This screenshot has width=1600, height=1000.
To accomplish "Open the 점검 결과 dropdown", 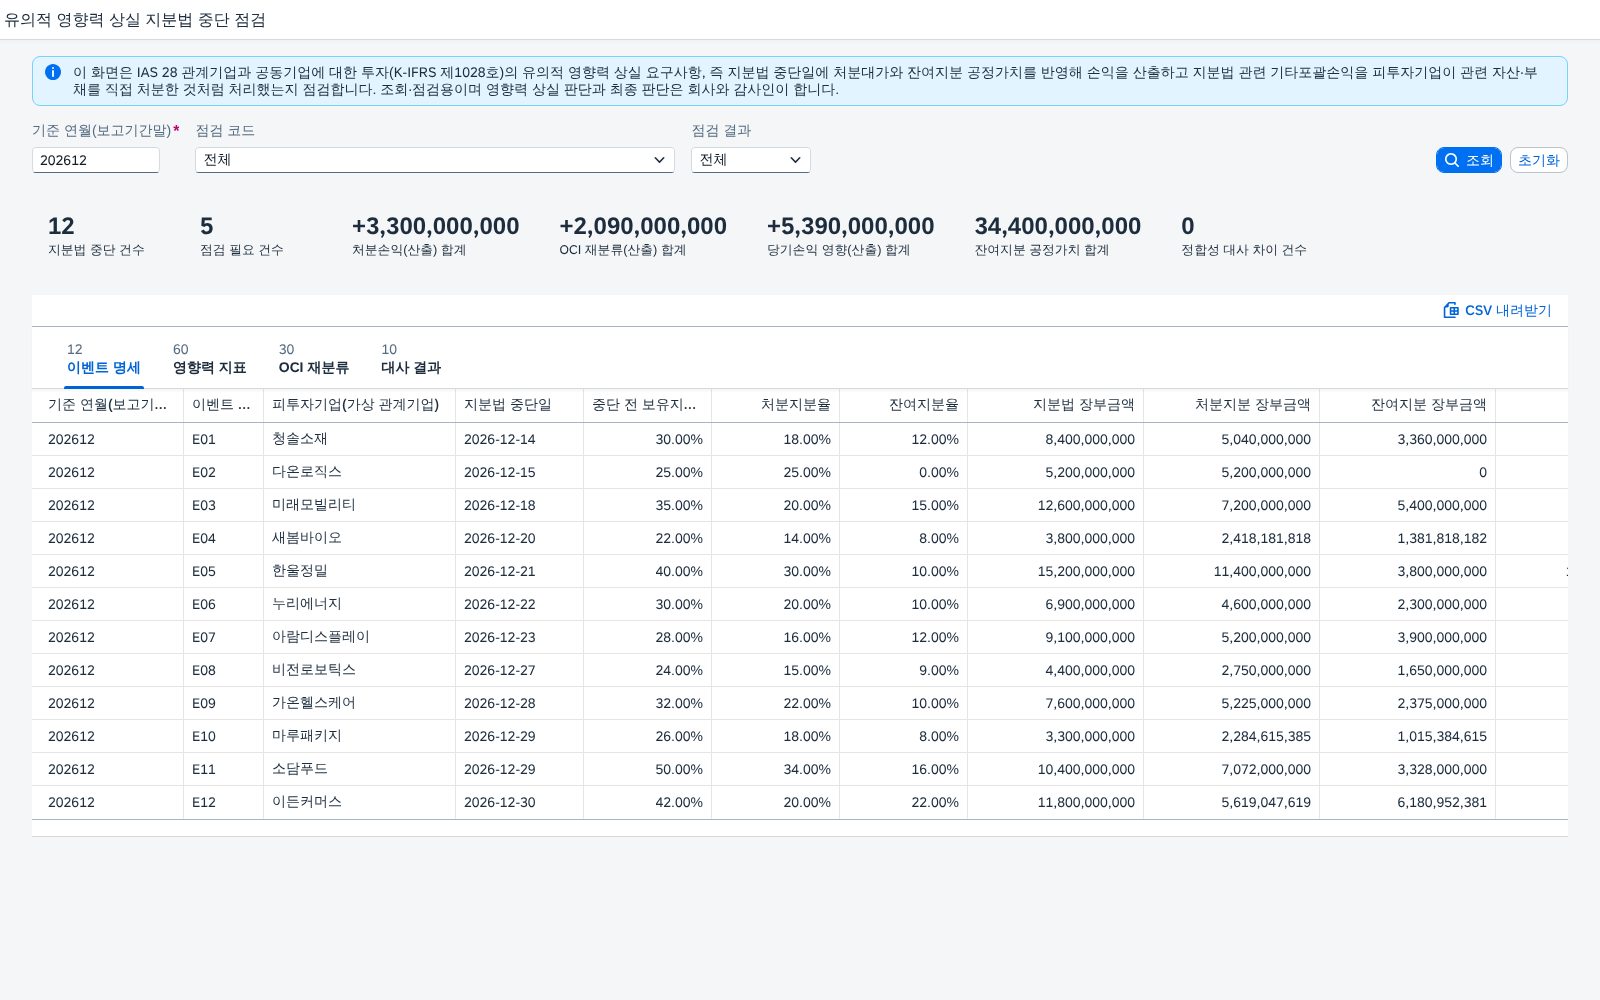I will click(x=751, y=160).
